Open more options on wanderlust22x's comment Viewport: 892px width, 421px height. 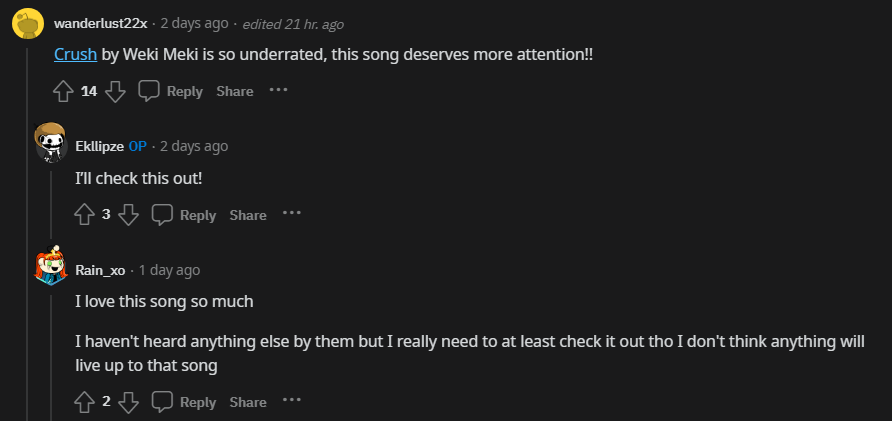(278, 90)
